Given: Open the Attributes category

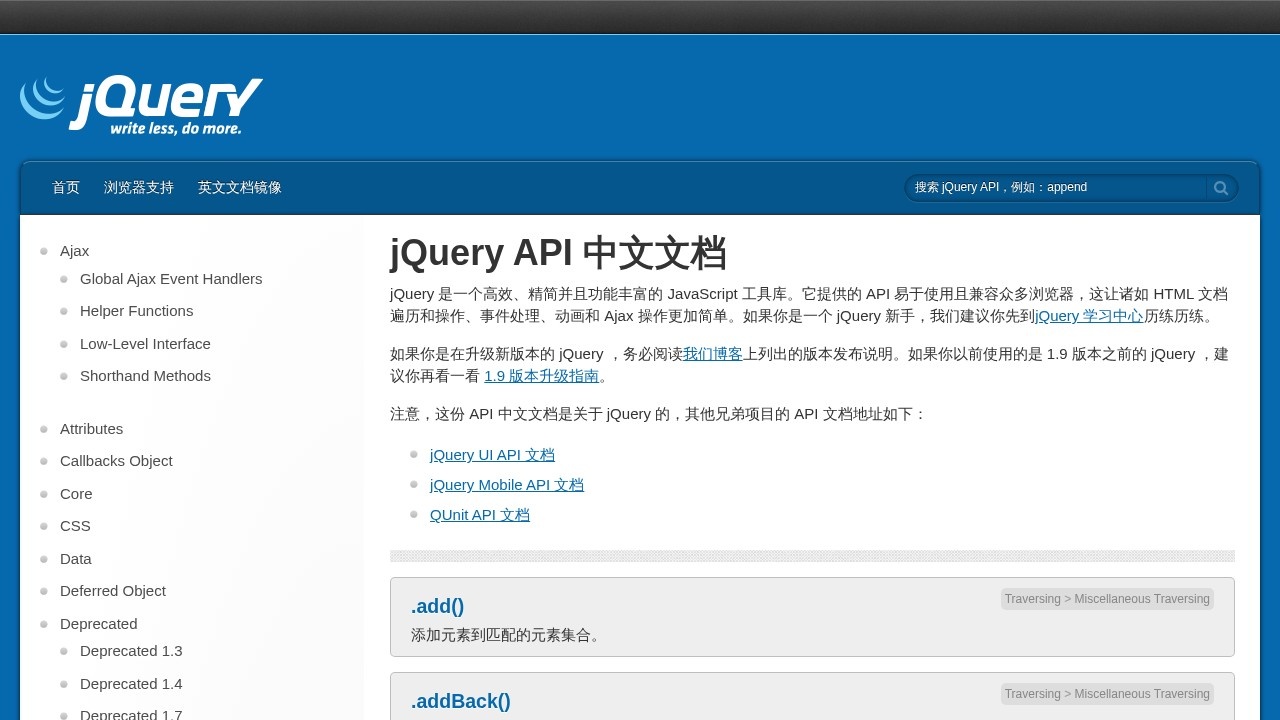Looking at the screenshot, I should (x=91, y=428).
